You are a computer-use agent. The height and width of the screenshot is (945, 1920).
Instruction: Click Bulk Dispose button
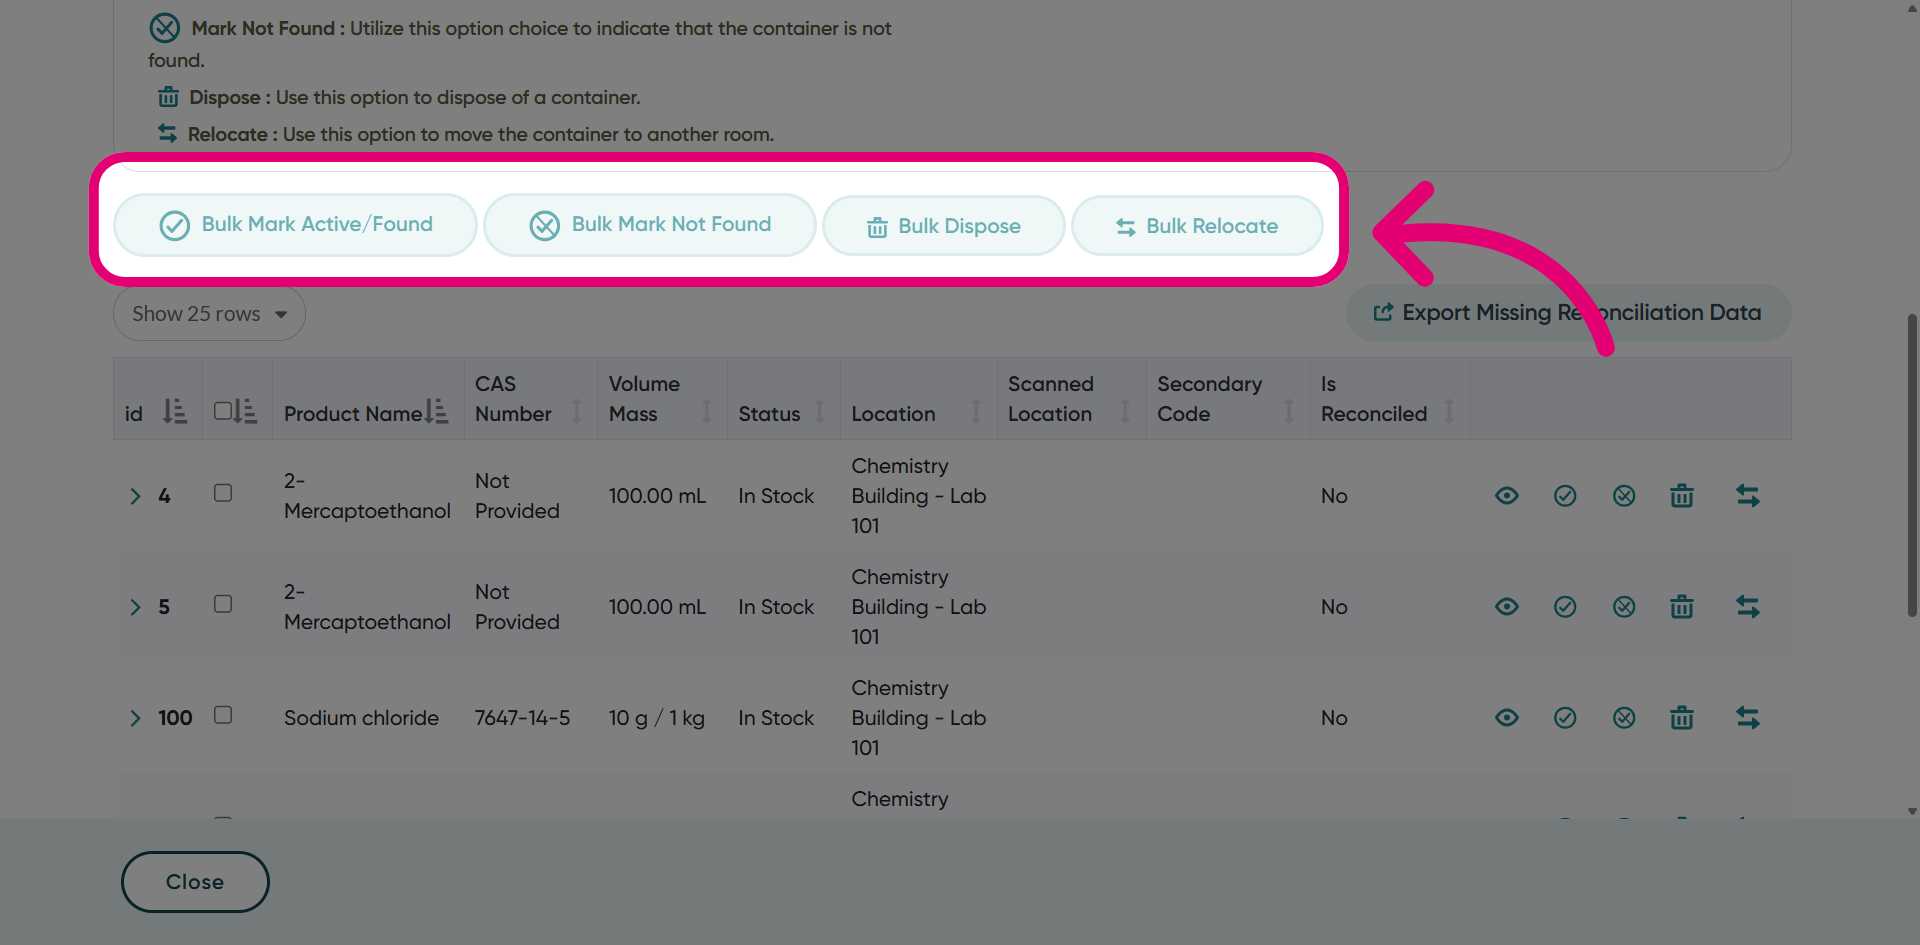click(943, 226)
